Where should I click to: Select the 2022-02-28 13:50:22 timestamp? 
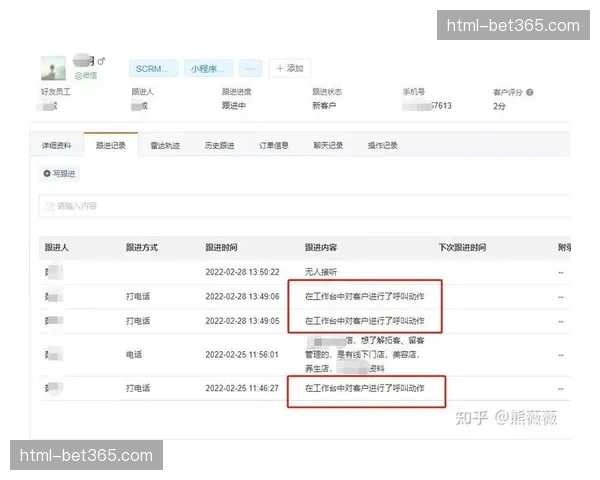(242, 272)
